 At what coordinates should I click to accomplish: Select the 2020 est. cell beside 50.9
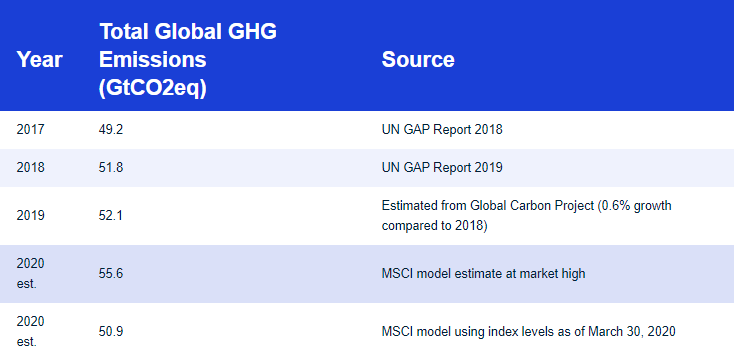pos(30,332)
